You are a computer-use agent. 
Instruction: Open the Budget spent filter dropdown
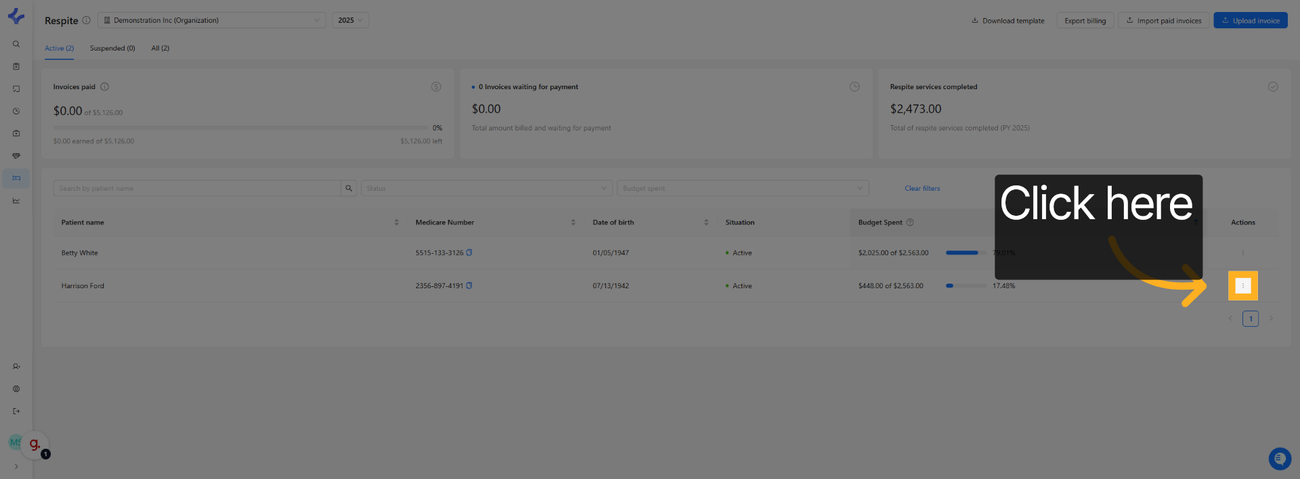[743, 188]
